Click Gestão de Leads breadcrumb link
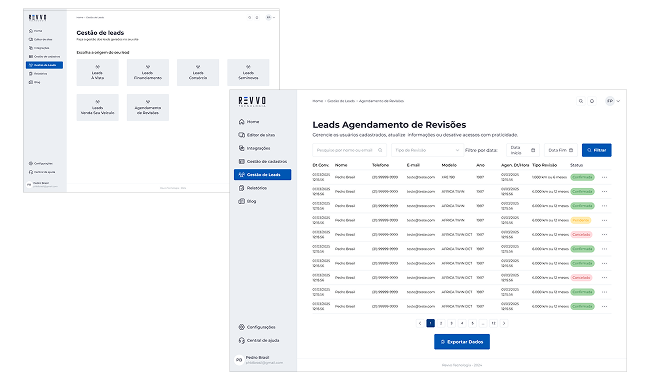Screen dimensions: 650x382 pyautogui.click(x=341, y=101)
